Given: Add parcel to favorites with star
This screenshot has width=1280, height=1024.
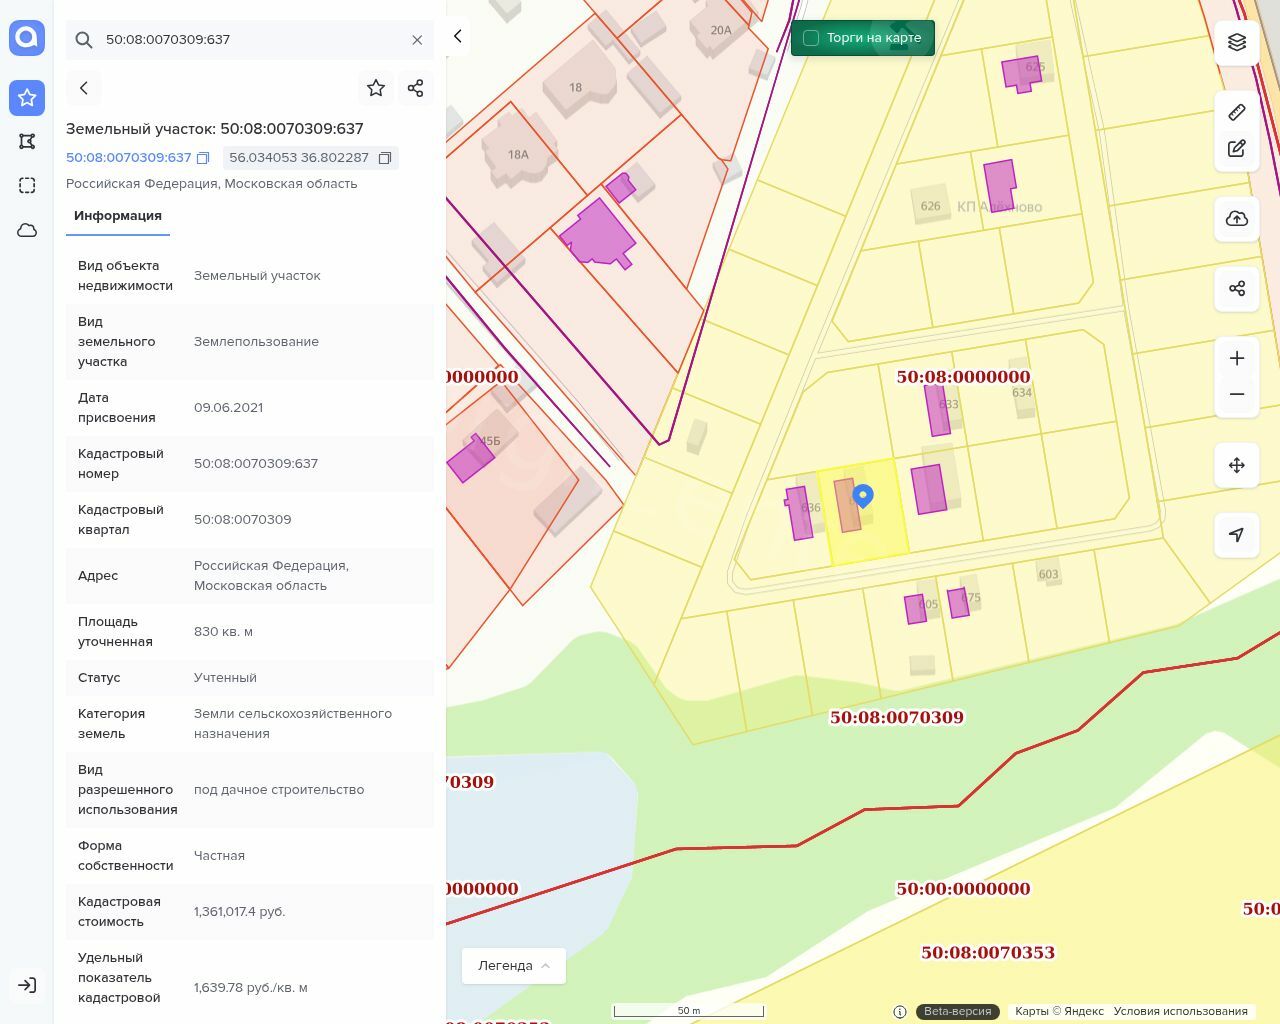Looking at the screenshot, I should [376, 88].
